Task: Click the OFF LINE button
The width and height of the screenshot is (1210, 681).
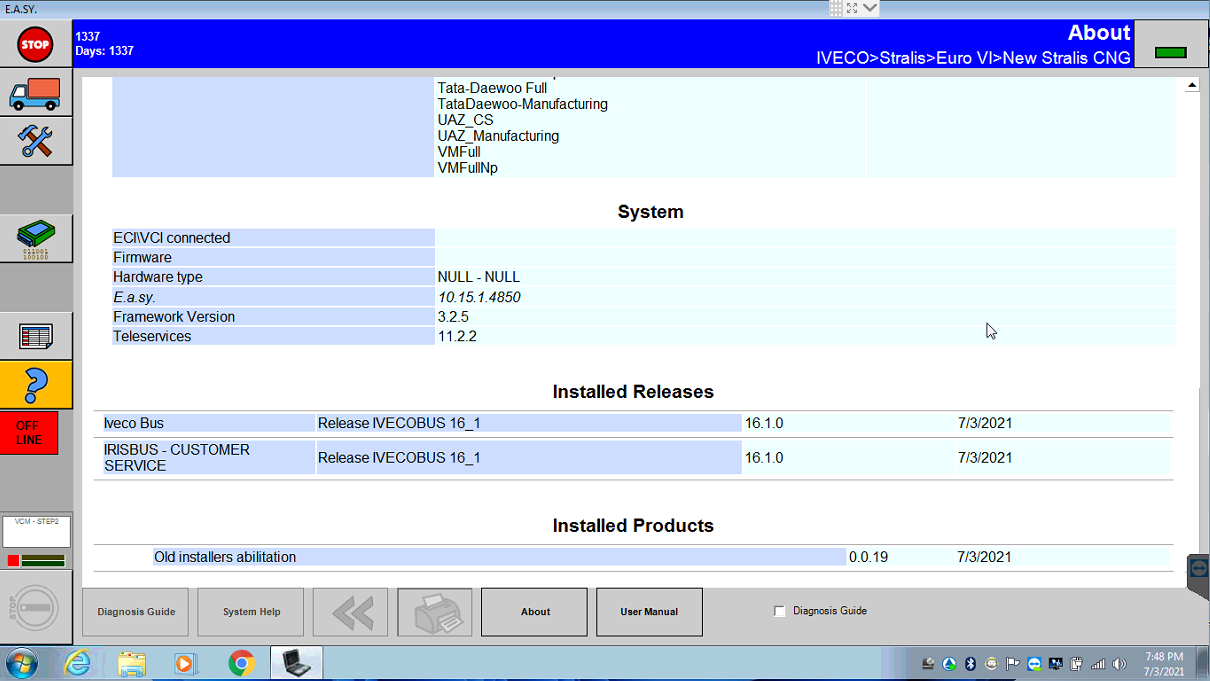Action: pyautogui.click(x=30, y=432)
